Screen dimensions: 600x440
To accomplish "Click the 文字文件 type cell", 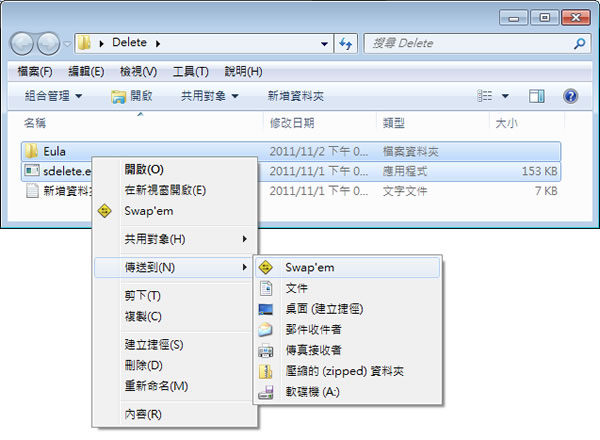I will pos(405,191).
